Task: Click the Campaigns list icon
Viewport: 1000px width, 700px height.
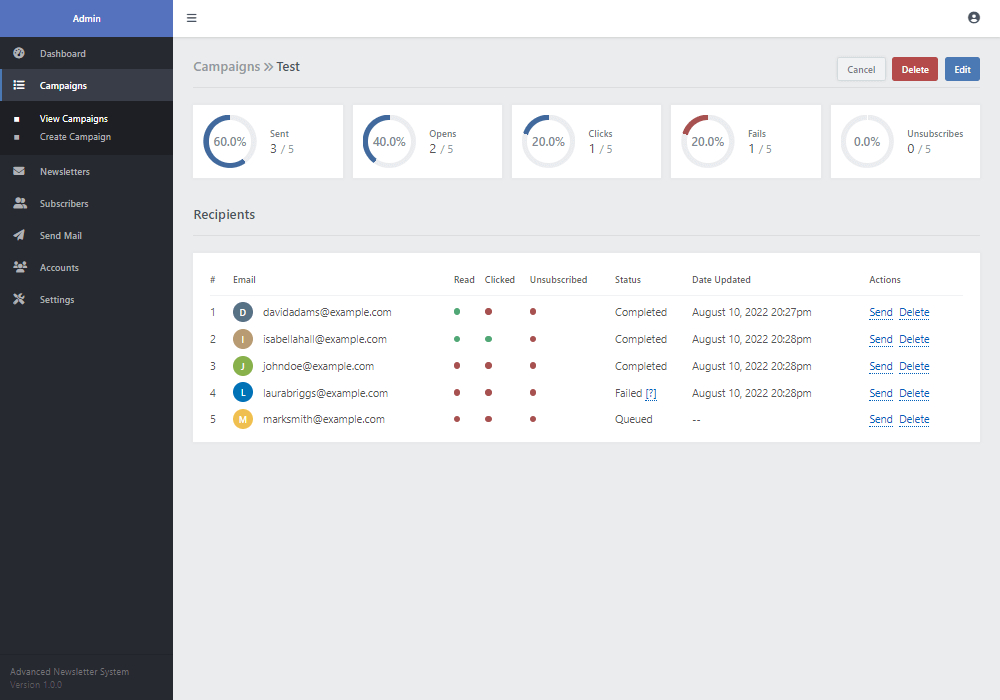Action: coord(19,85)
